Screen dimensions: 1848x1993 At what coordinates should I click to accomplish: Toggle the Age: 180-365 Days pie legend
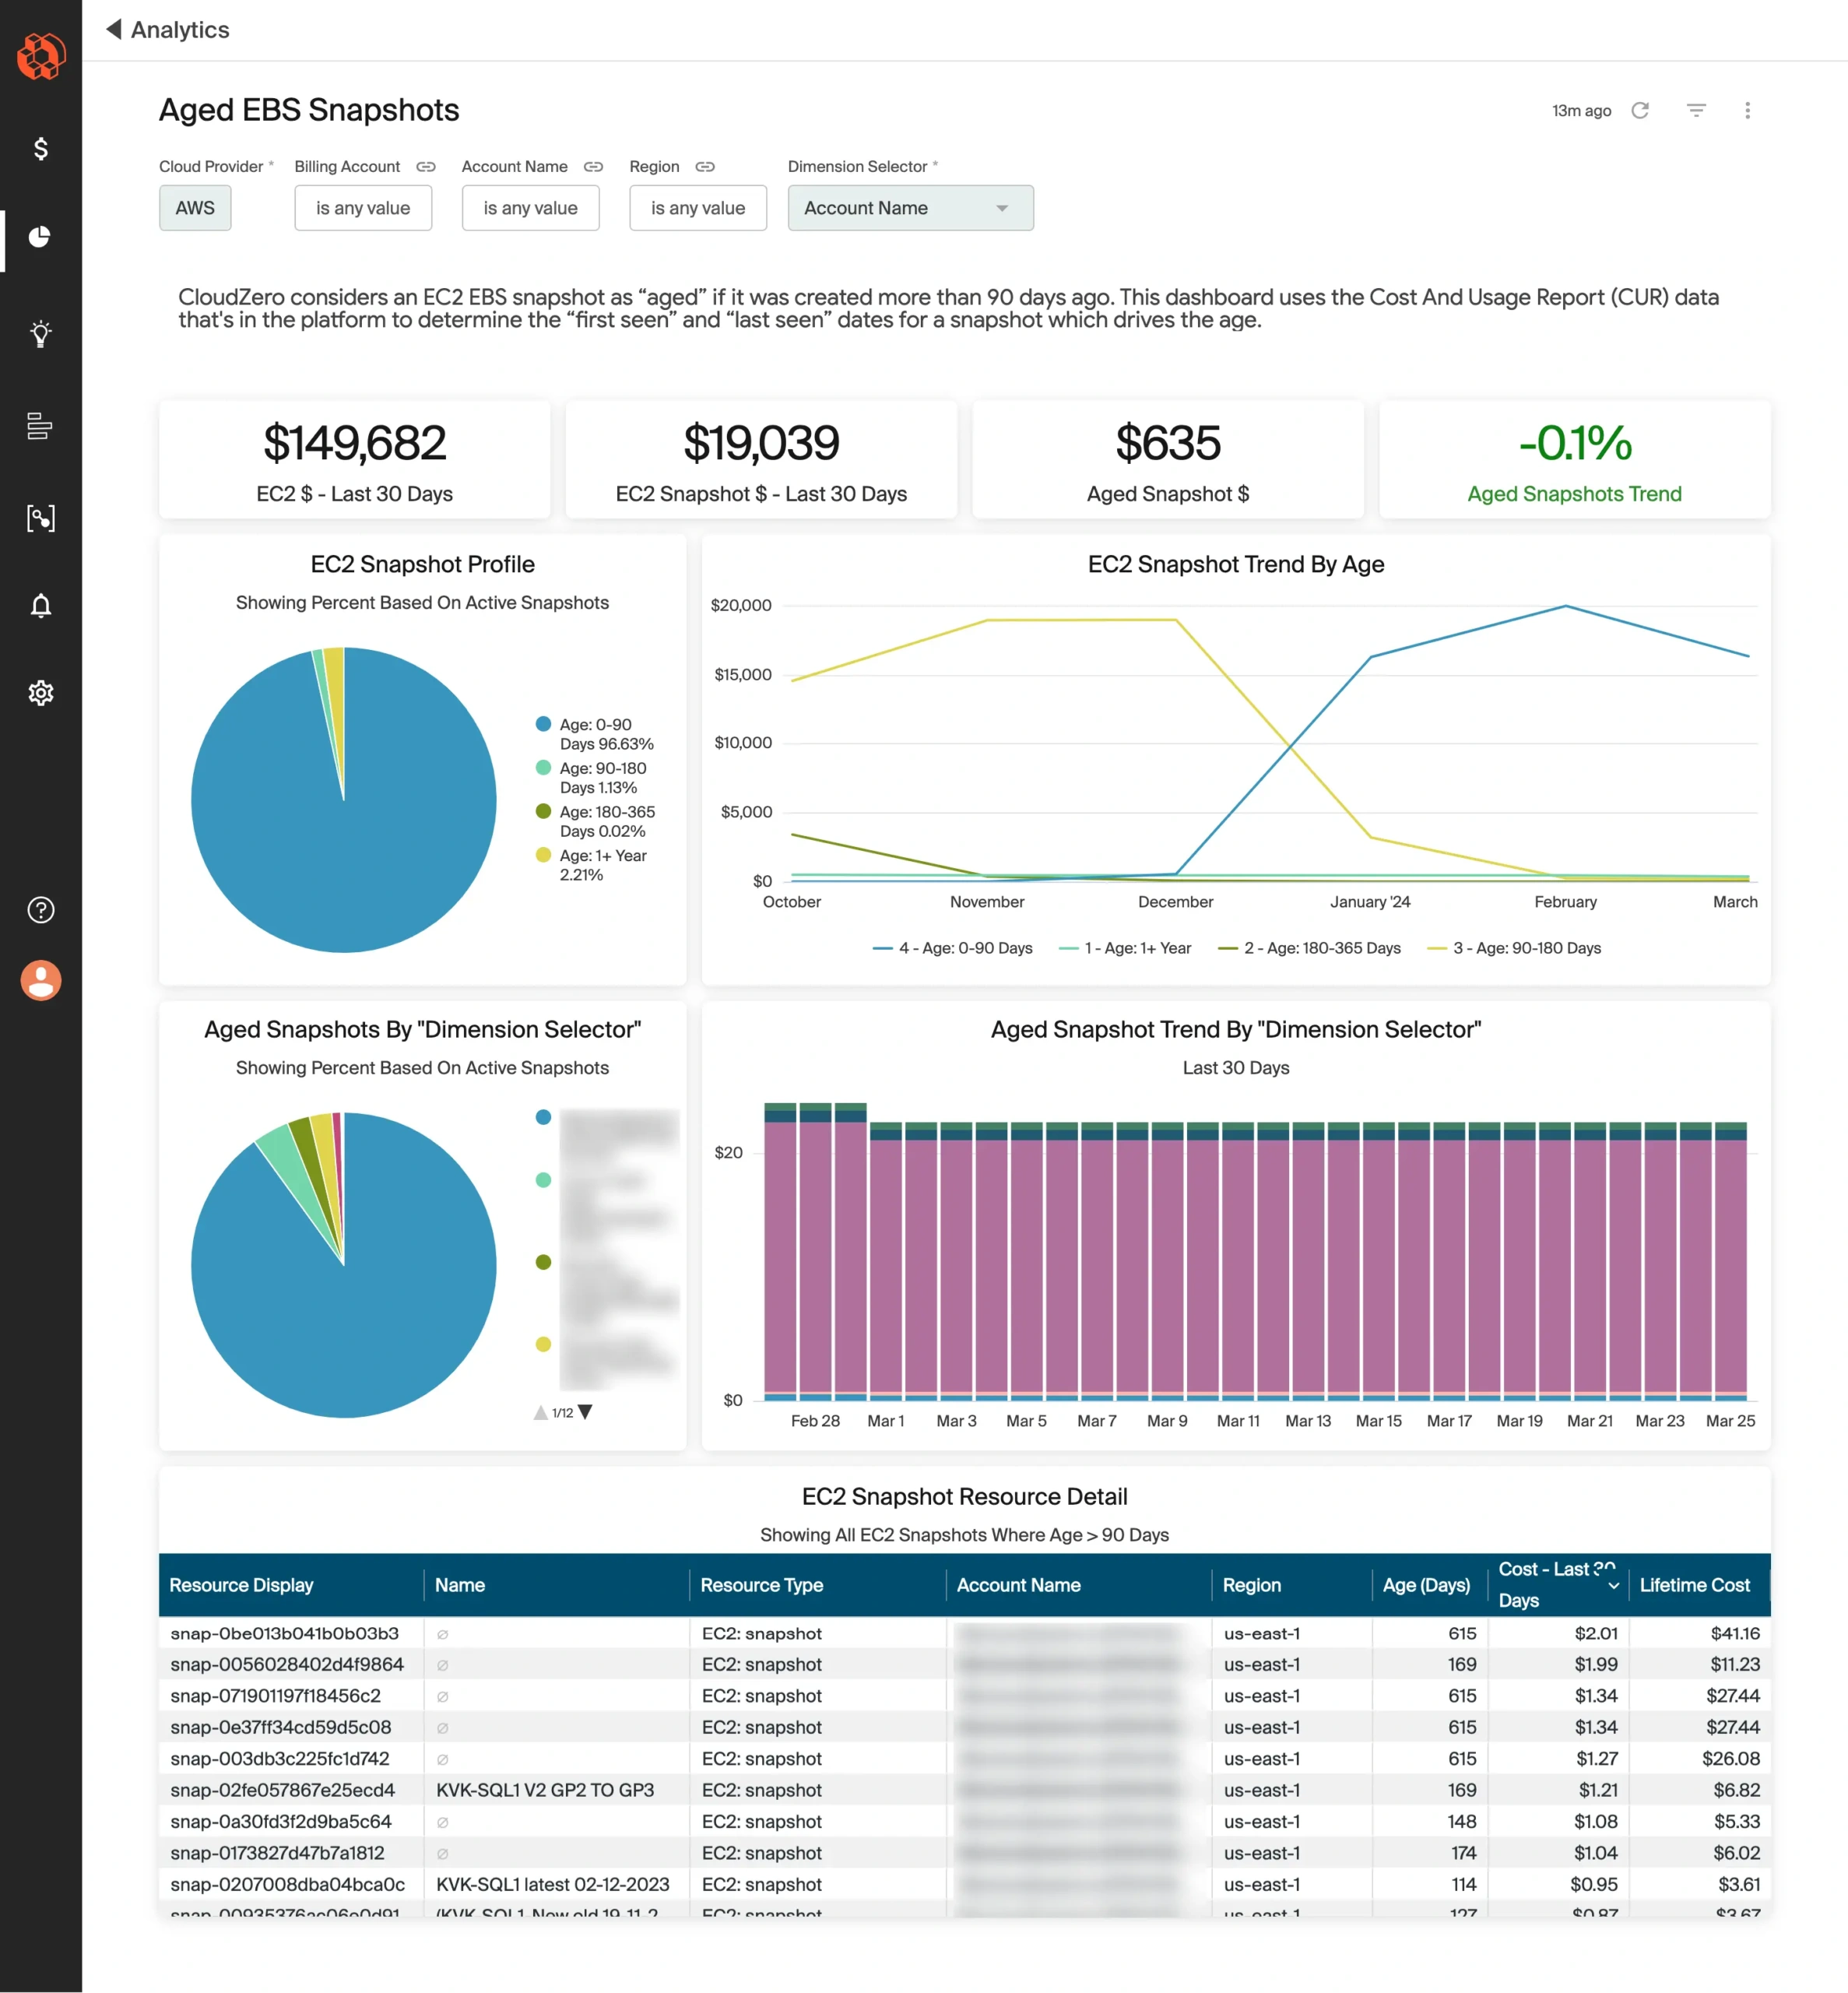[596, 821]
